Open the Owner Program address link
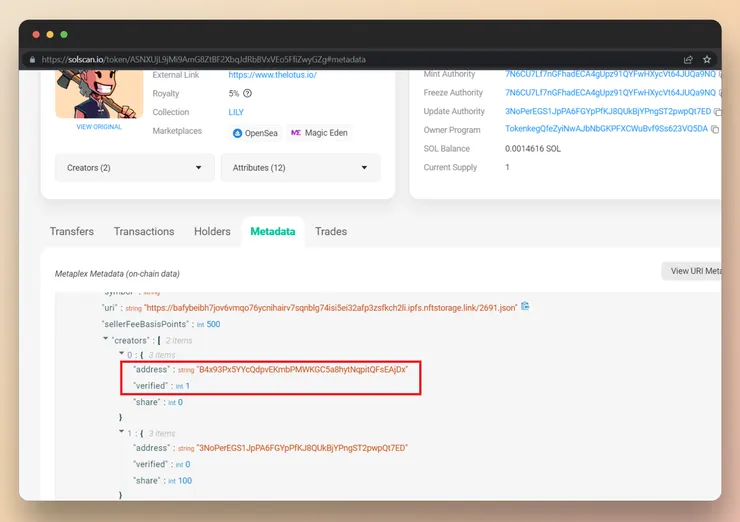Screen dimensions: 740x522 tap(606, 129)
